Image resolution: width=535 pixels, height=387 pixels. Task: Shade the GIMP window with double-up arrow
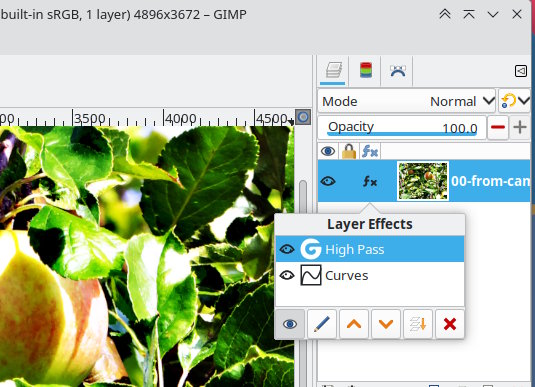pos(445,14)
